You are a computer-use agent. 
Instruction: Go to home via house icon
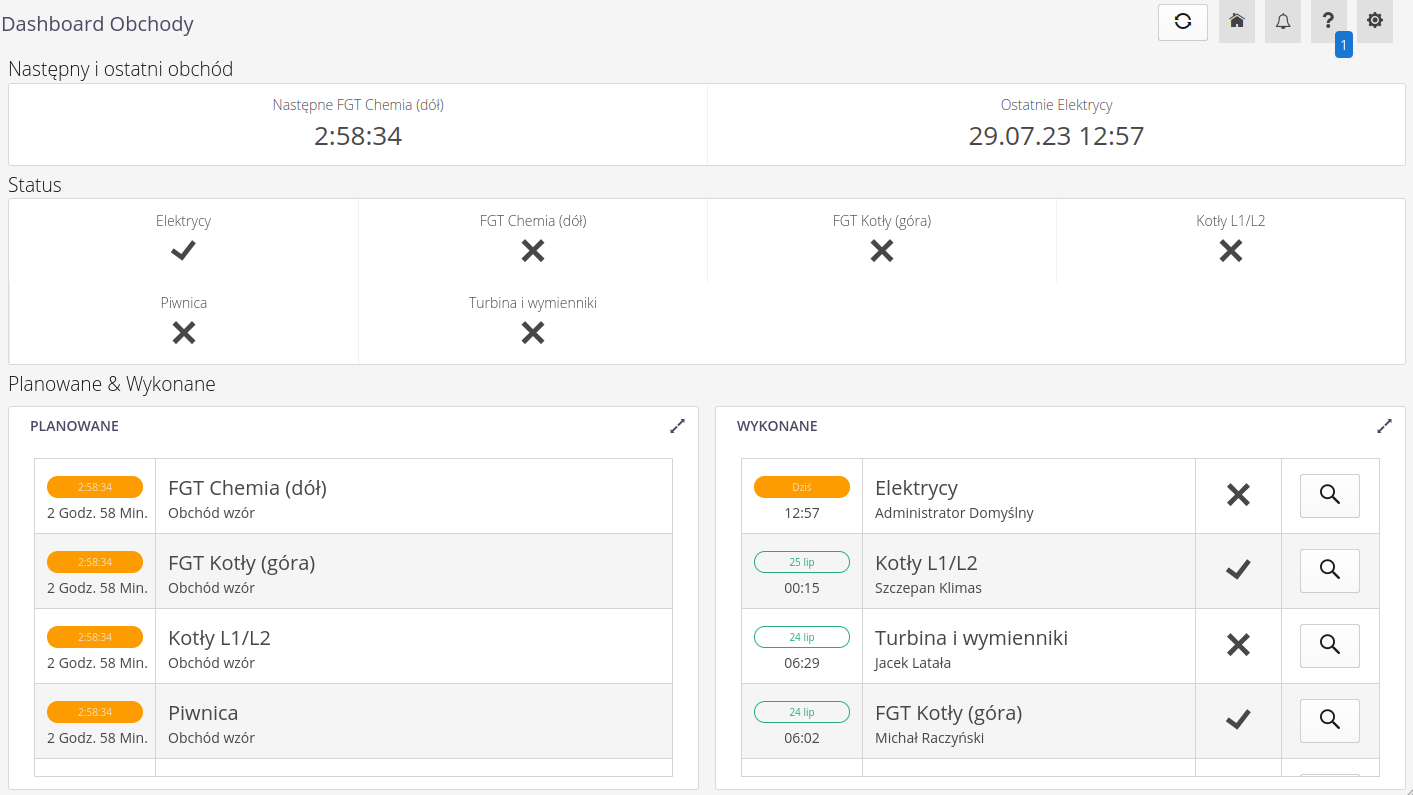[x=1236, y=22]
